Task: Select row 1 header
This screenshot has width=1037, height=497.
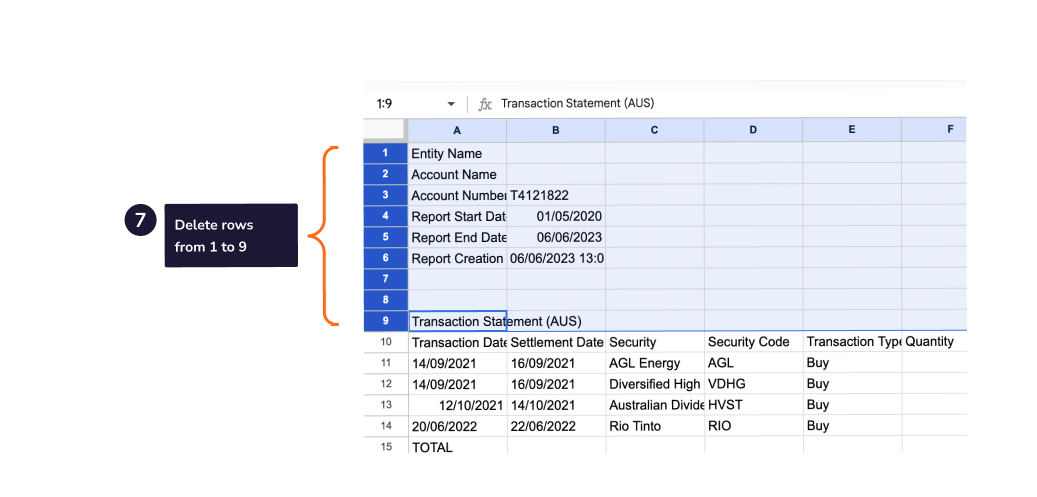Action: coord(386,153)
